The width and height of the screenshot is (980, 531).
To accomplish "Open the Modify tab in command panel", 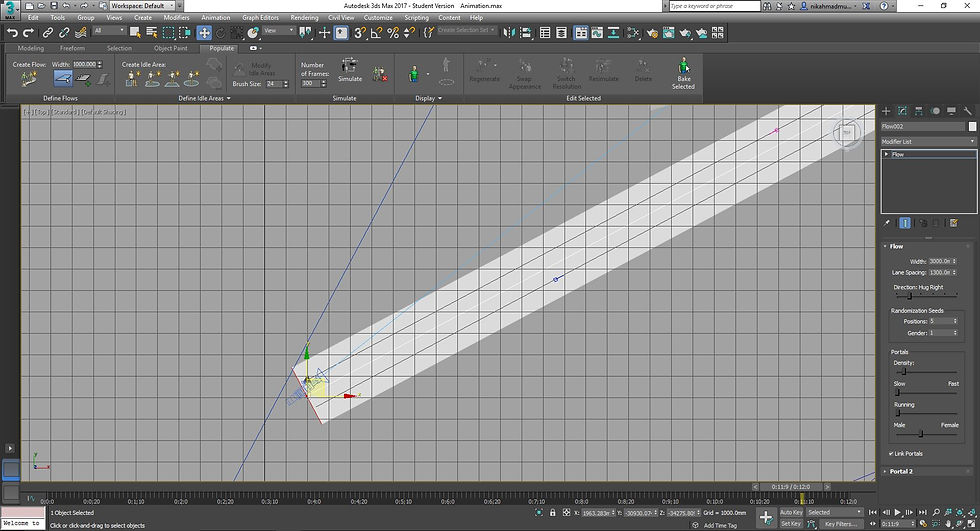I will point(902,111).
